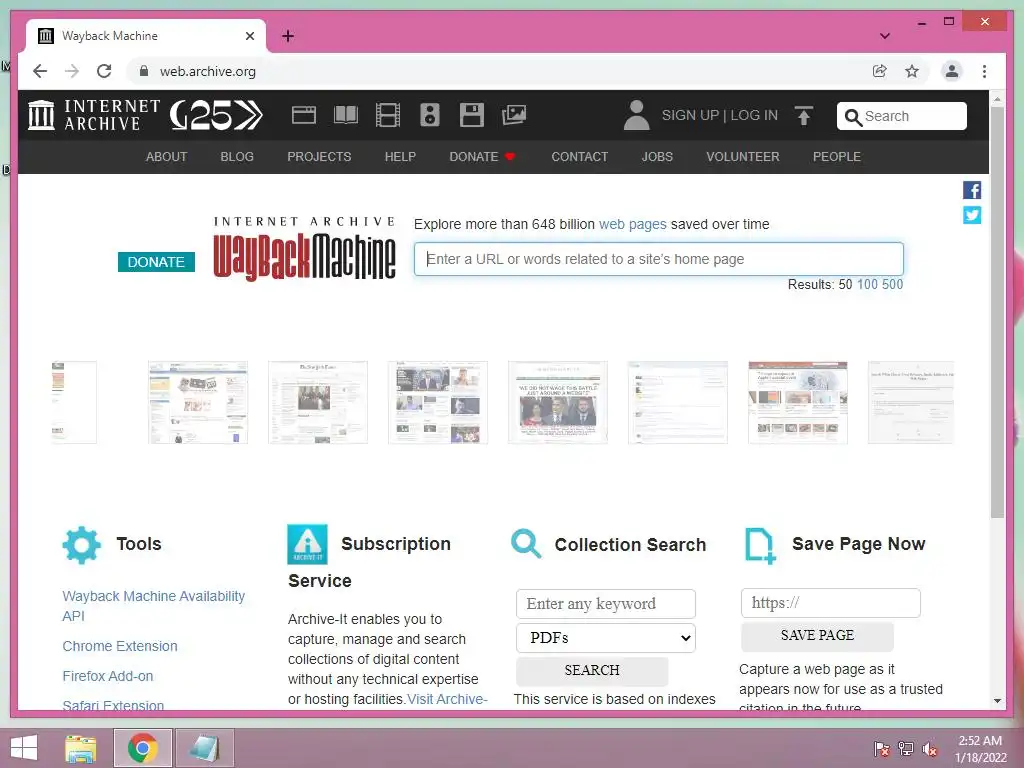Open Firefox Add-on link
This screenshot has height=768, width=1024.
point(108,676)
